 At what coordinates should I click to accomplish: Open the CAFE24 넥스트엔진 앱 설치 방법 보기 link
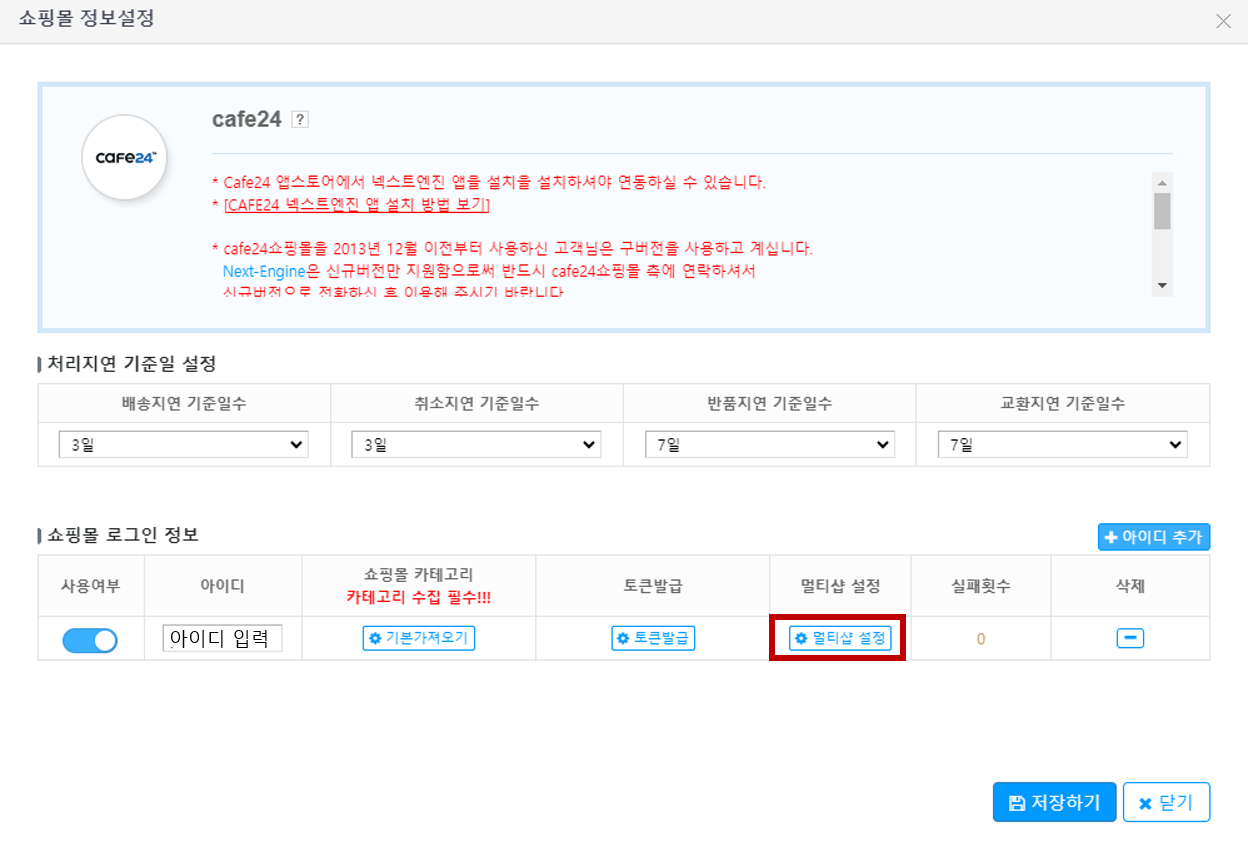357,205
